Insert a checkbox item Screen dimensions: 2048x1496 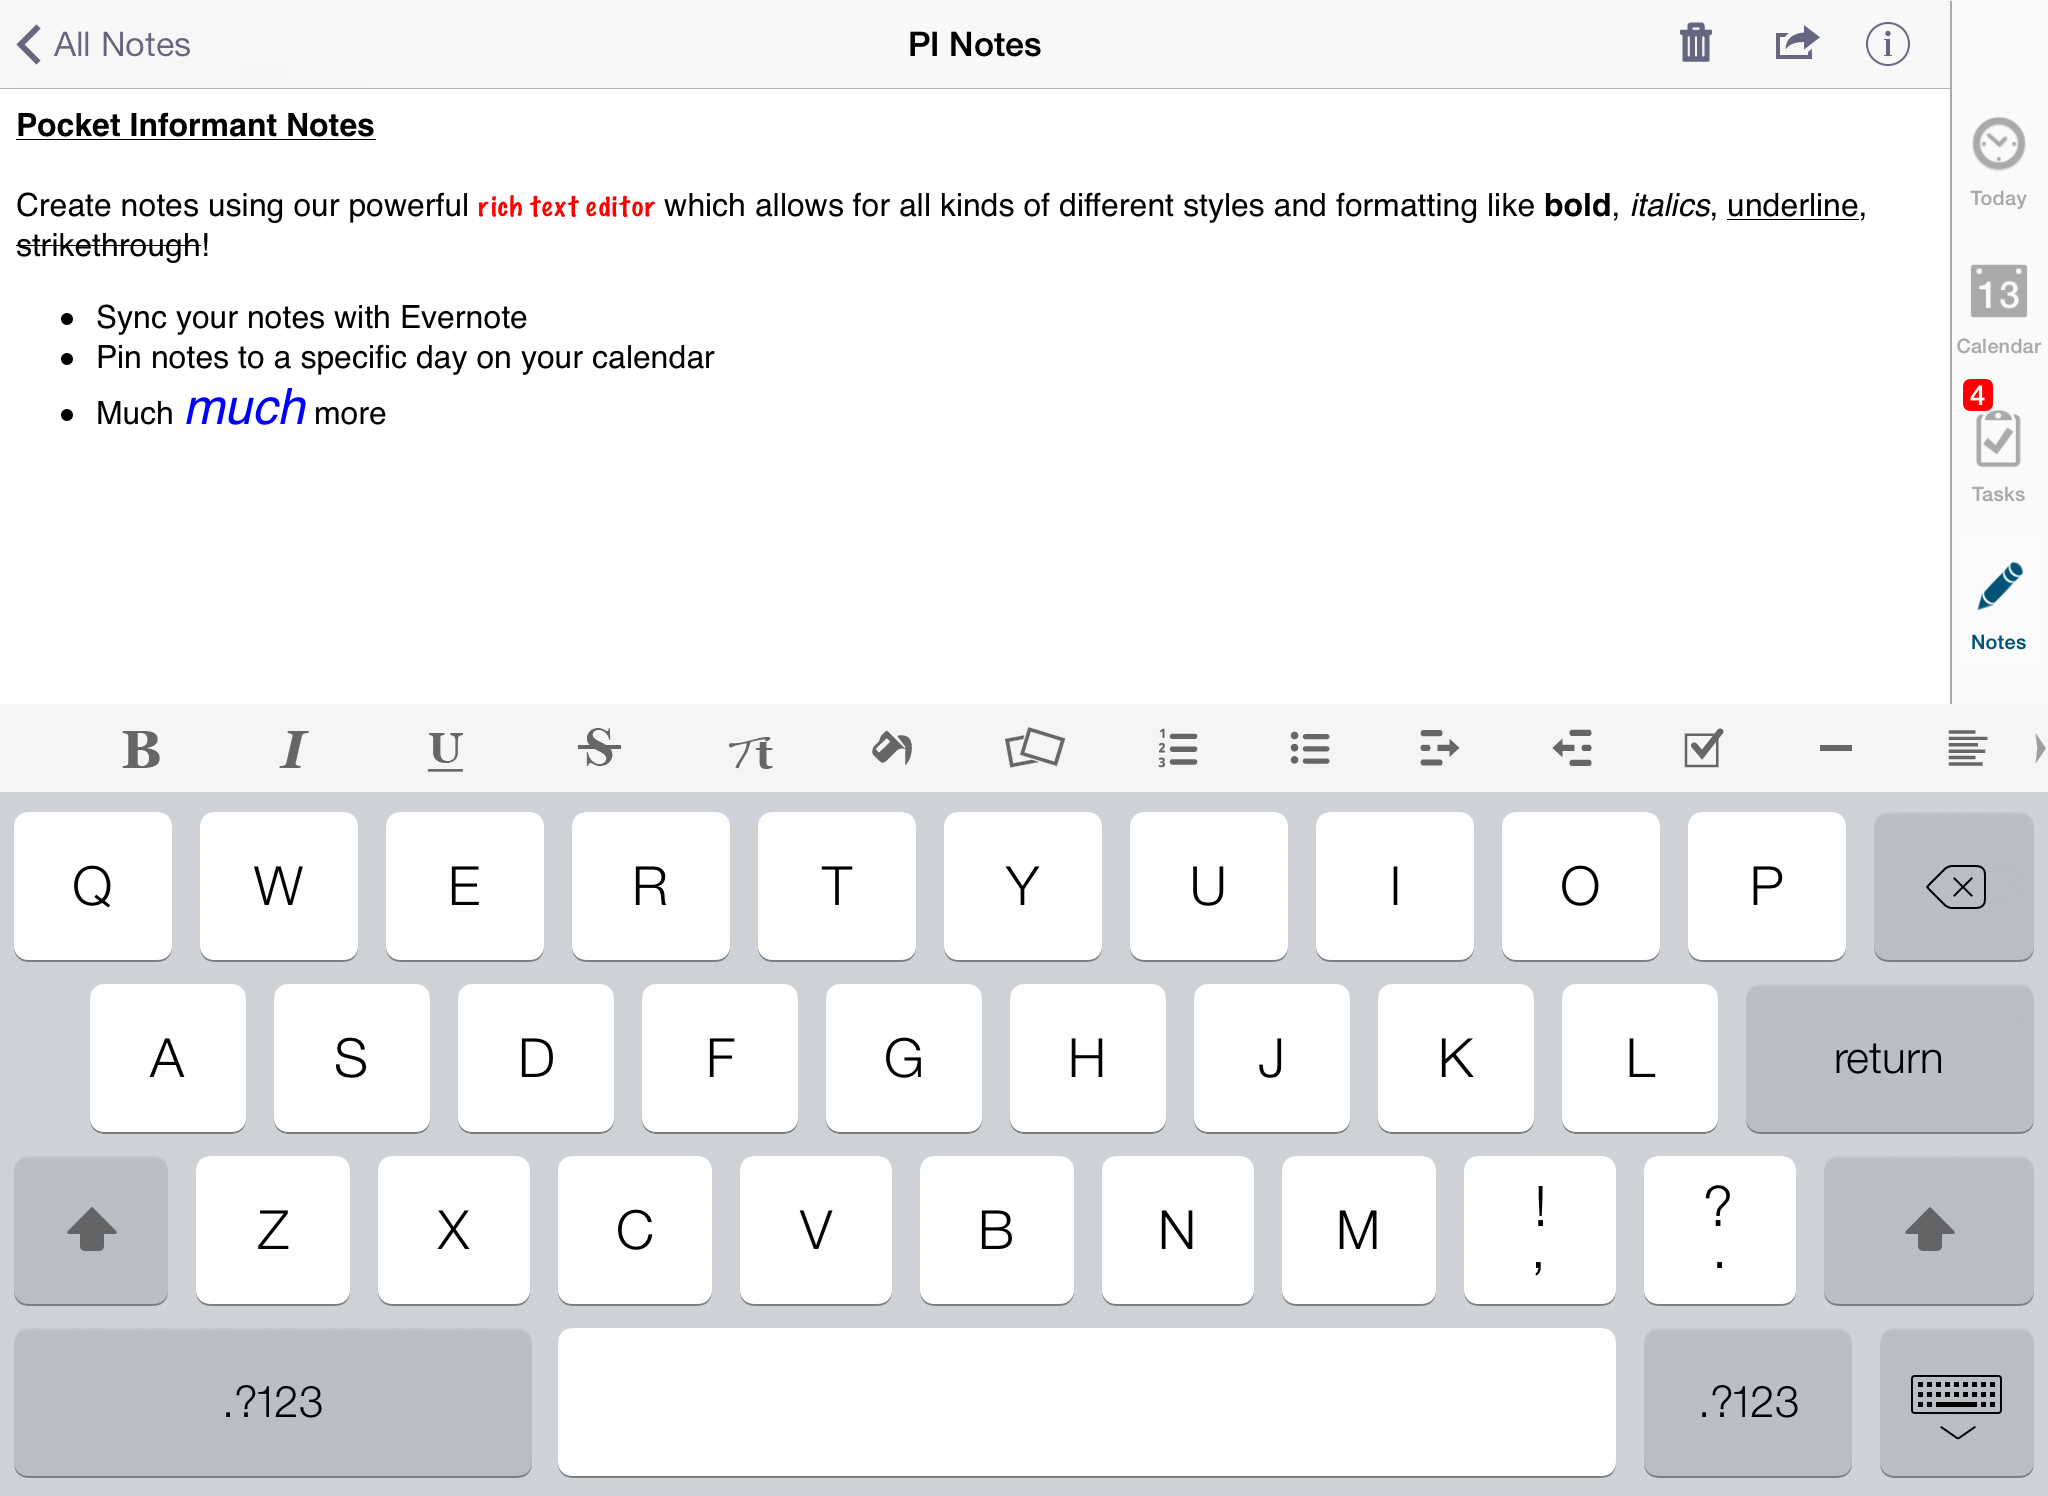pyautogui.click(x=1702, y=749)
